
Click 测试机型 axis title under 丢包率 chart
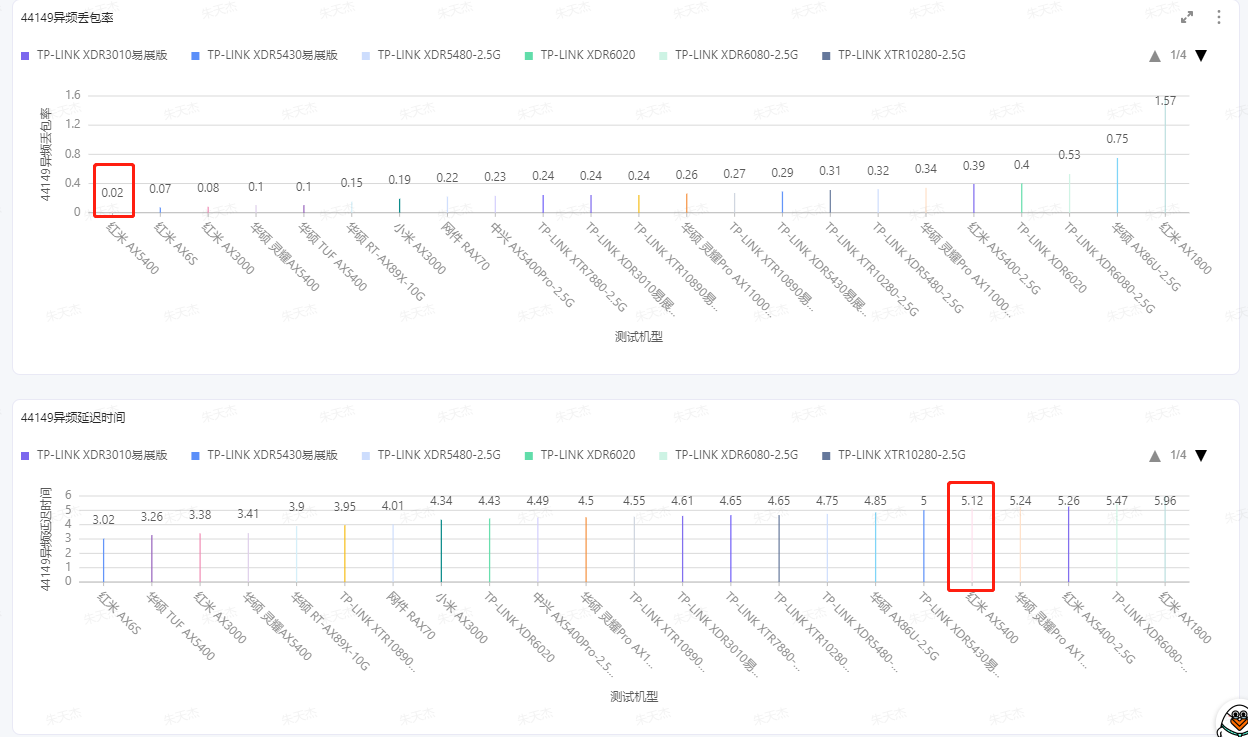(639, 337)
